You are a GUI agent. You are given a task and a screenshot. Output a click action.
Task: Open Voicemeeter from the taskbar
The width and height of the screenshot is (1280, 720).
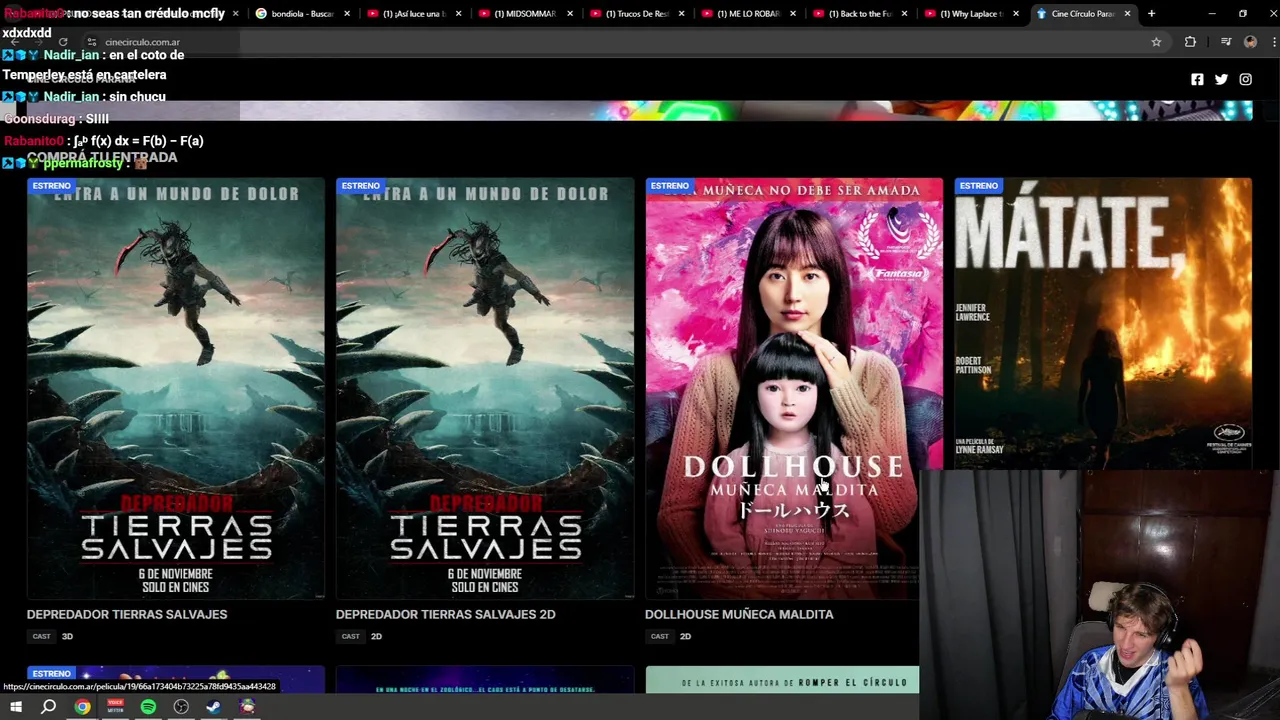pos(115,707)
